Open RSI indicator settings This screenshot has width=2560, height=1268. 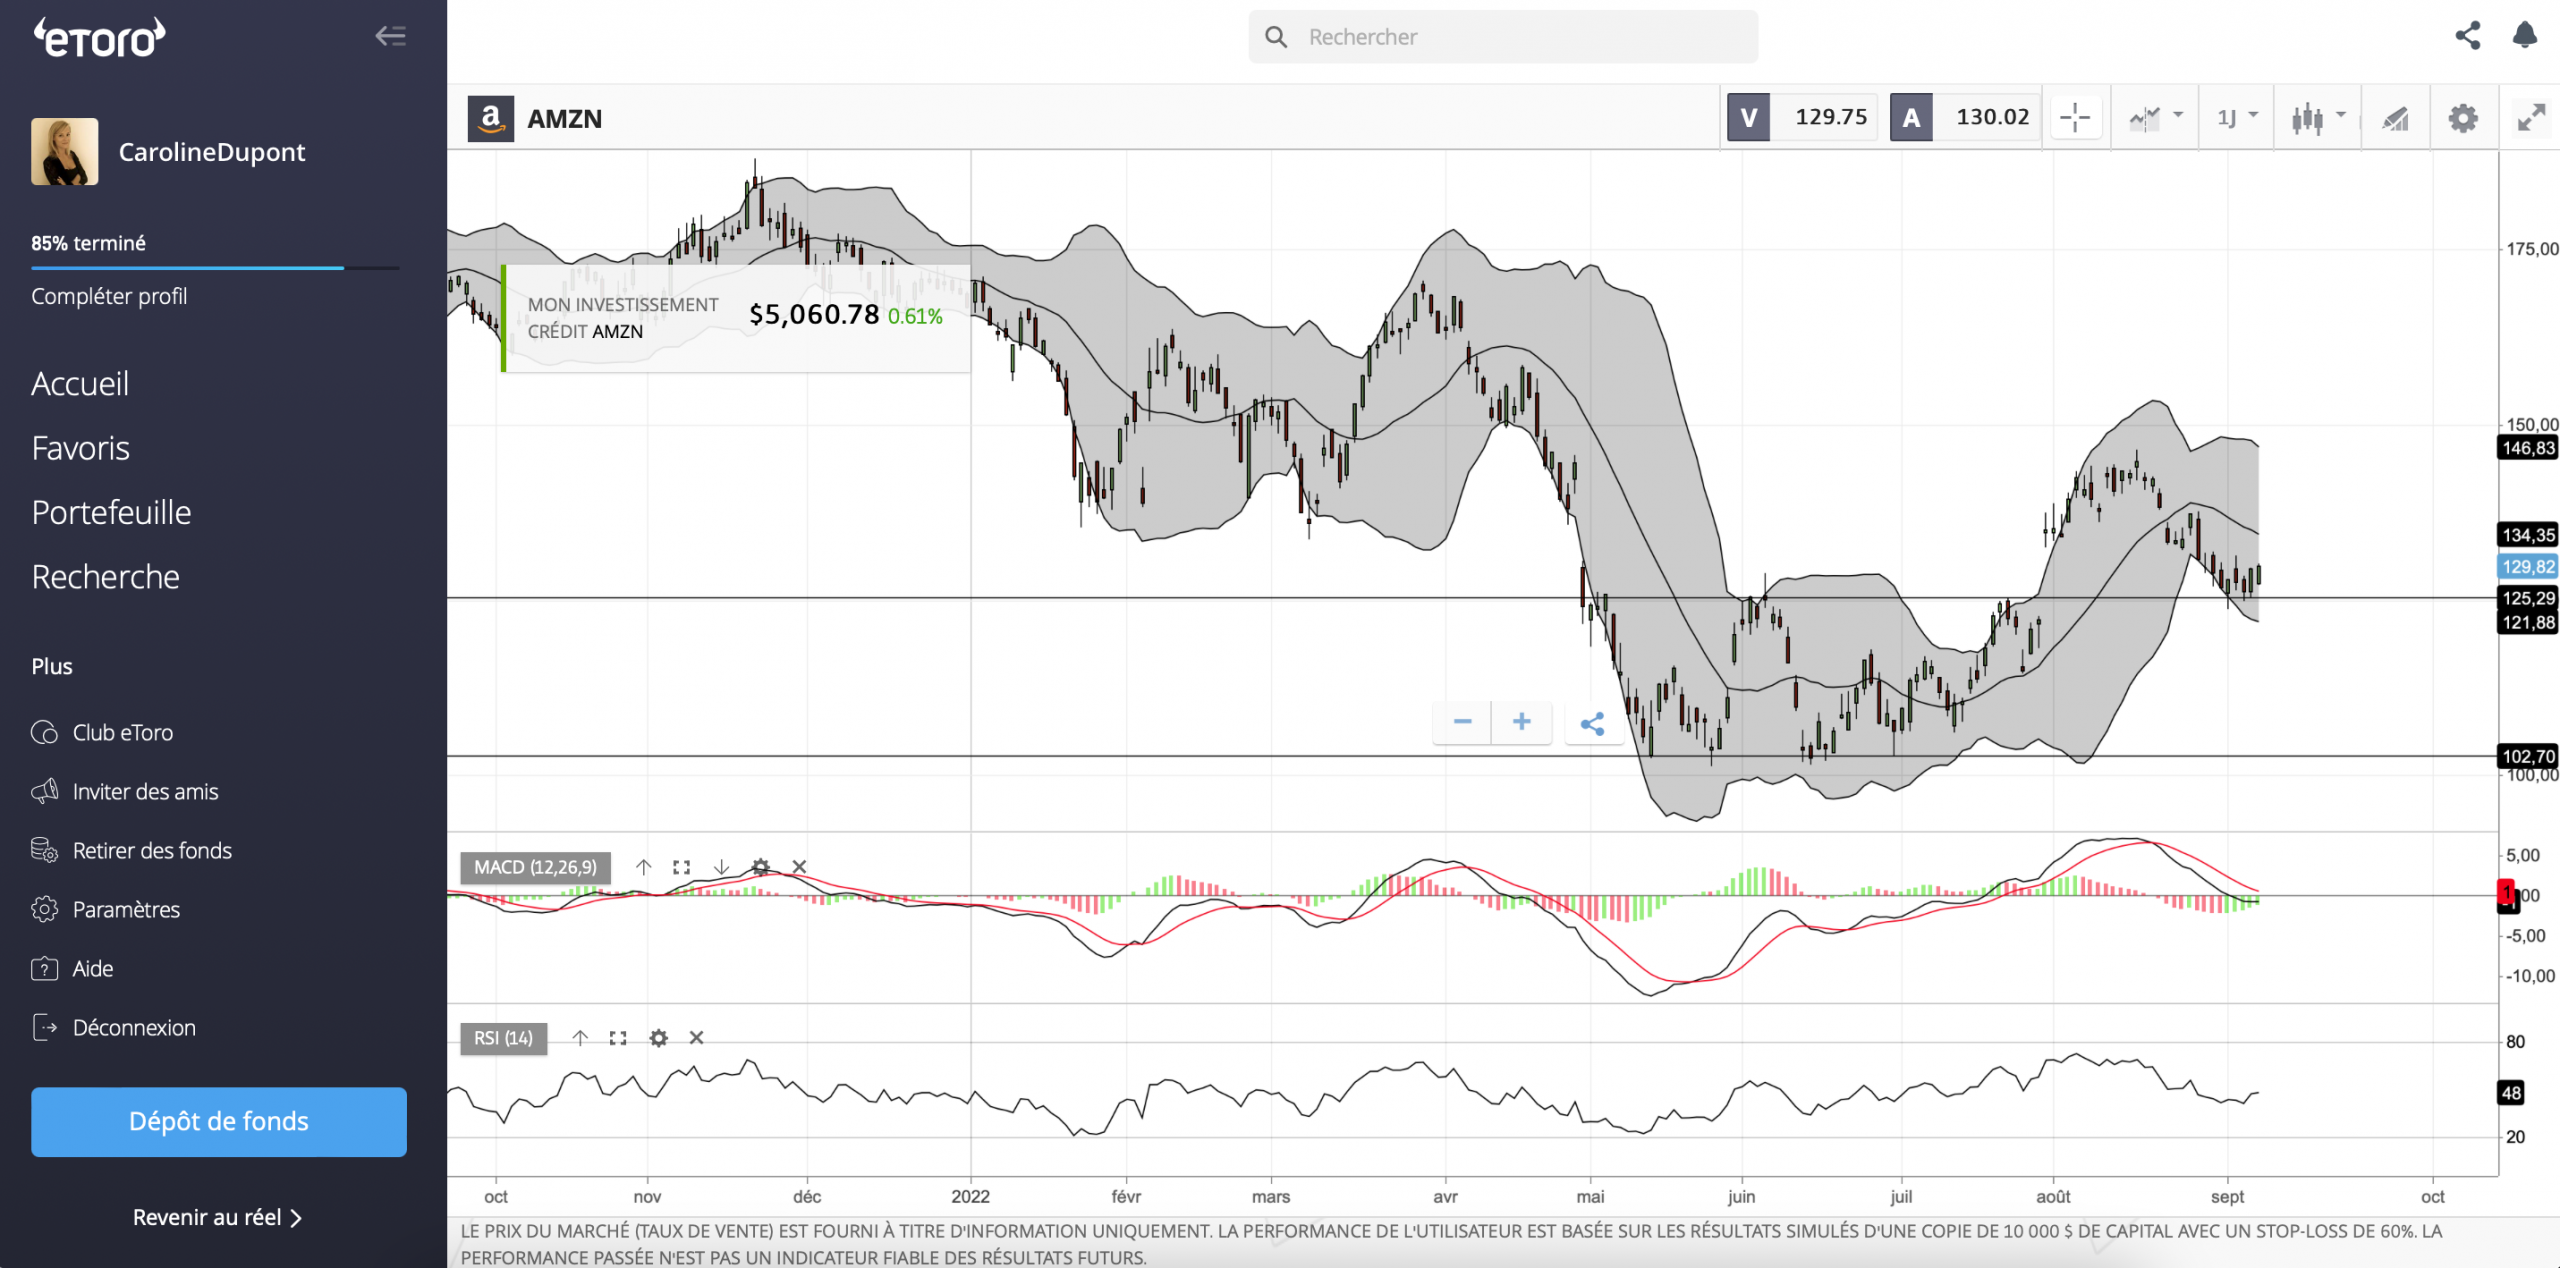658,1038
